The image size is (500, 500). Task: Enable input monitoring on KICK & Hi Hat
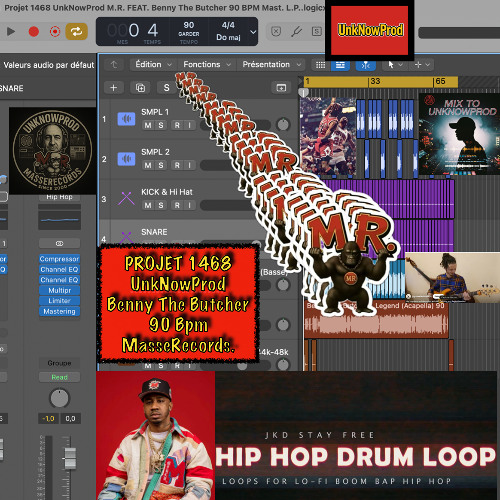[190, 205]
